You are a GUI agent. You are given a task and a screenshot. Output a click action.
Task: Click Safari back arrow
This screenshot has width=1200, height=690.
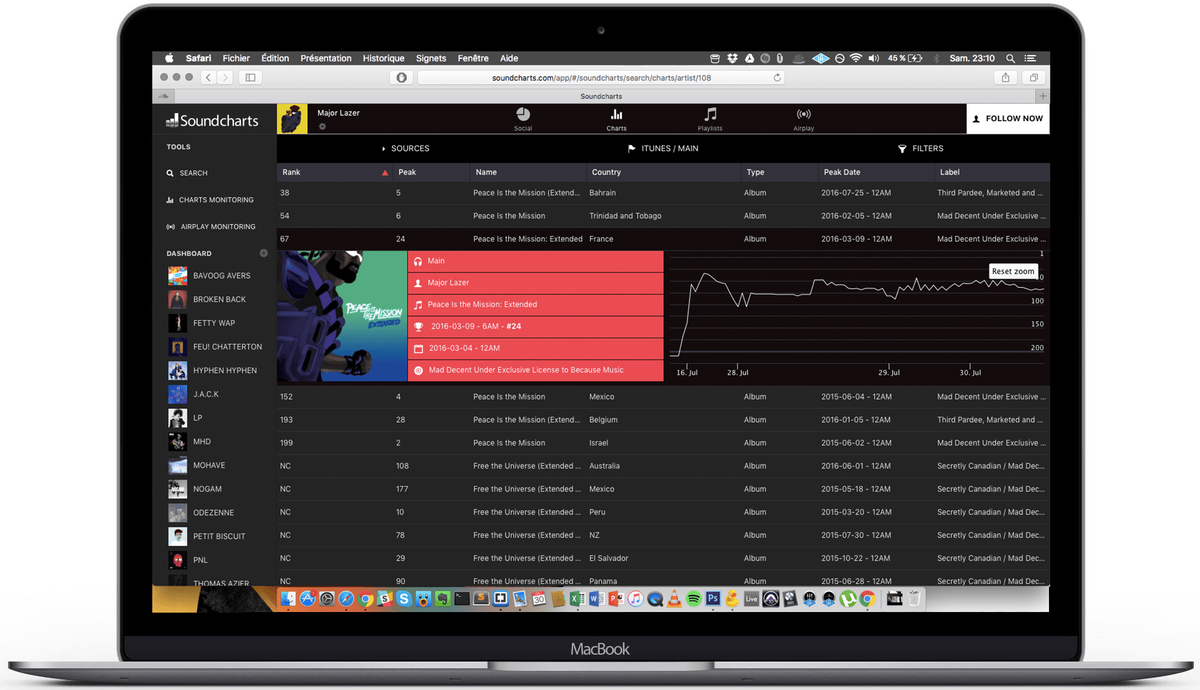208,77
